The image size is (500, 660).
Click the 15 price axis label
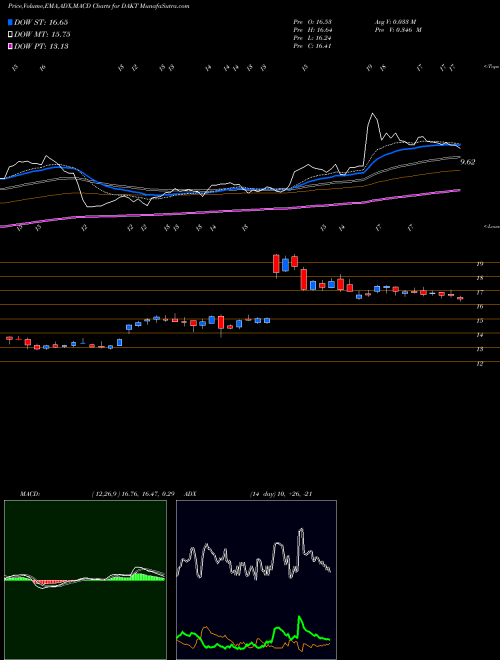pyautogui.click(x=479, y=321)
